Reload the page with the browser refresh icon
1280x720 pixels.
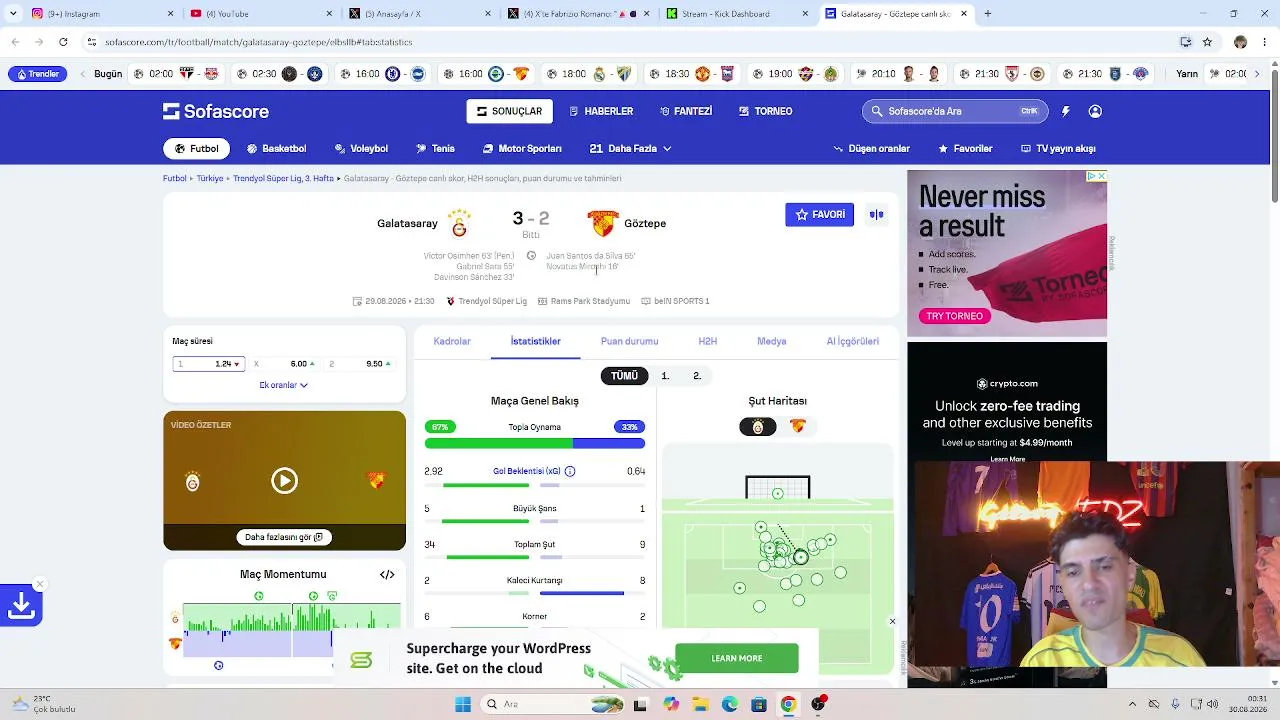pyautogui.click(x=63, y=42)
